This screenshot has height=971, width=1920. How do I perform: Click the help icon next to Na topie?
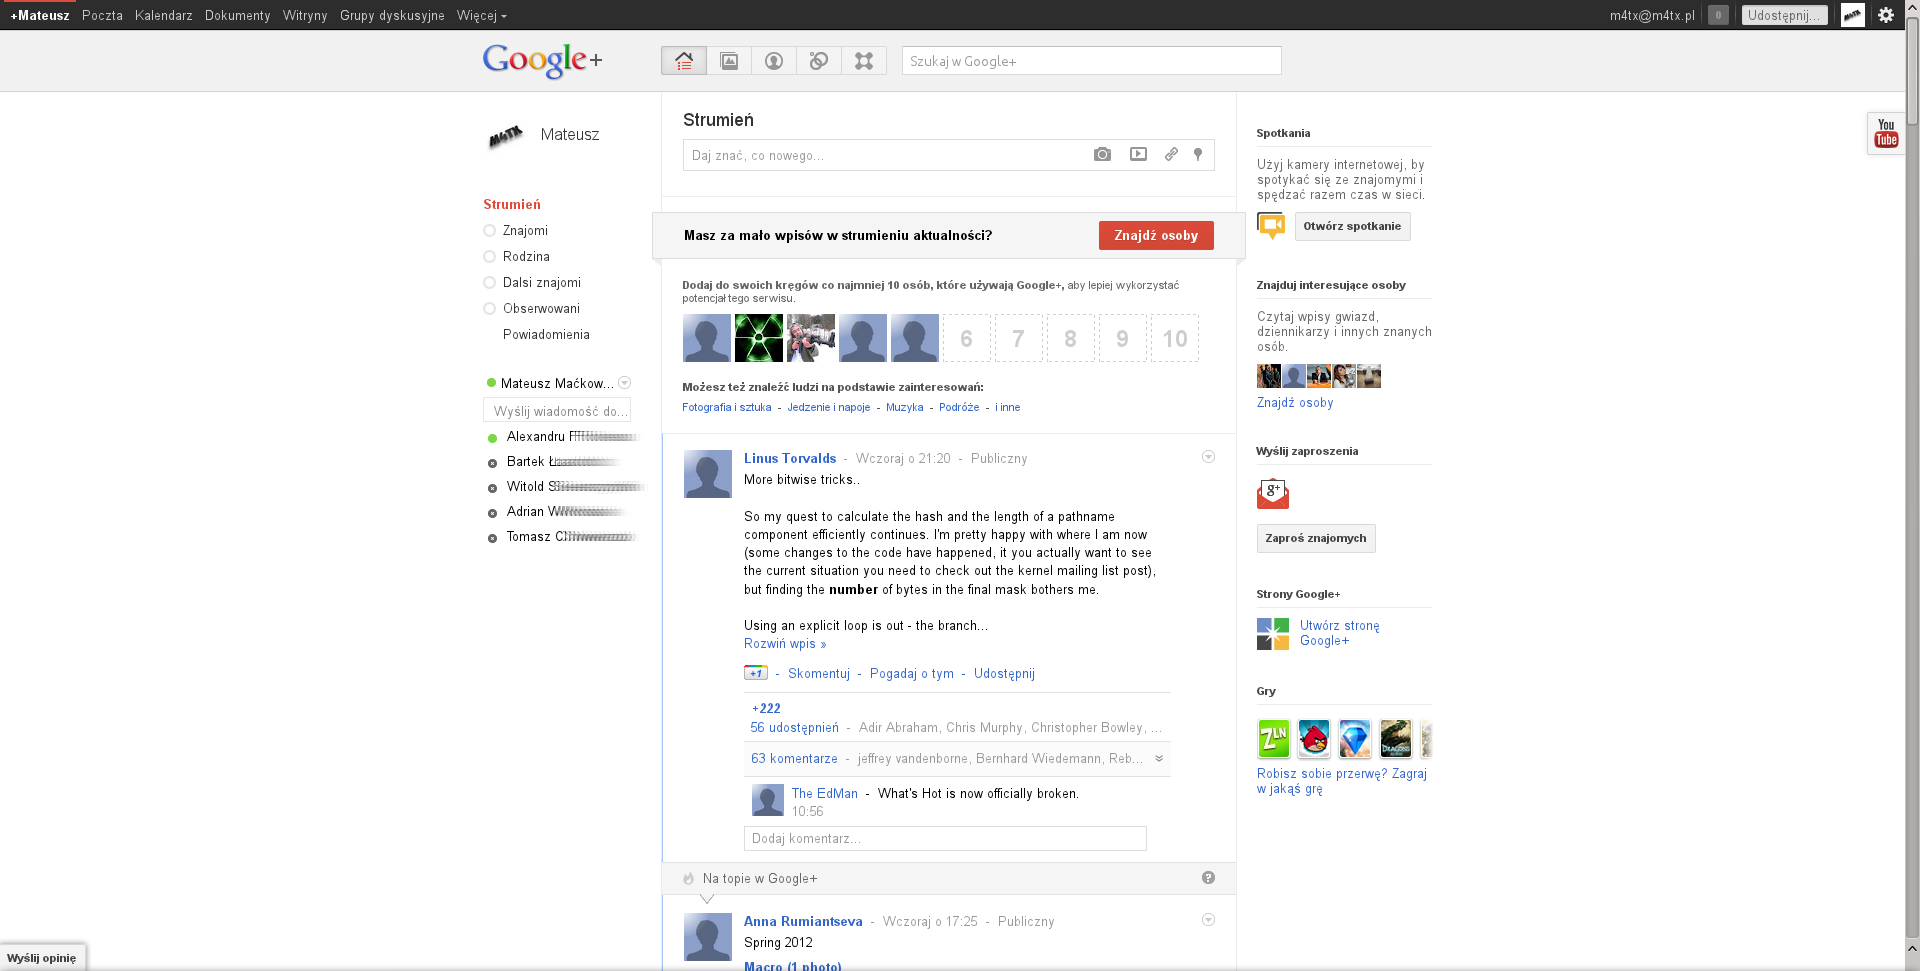(1208, 878)
